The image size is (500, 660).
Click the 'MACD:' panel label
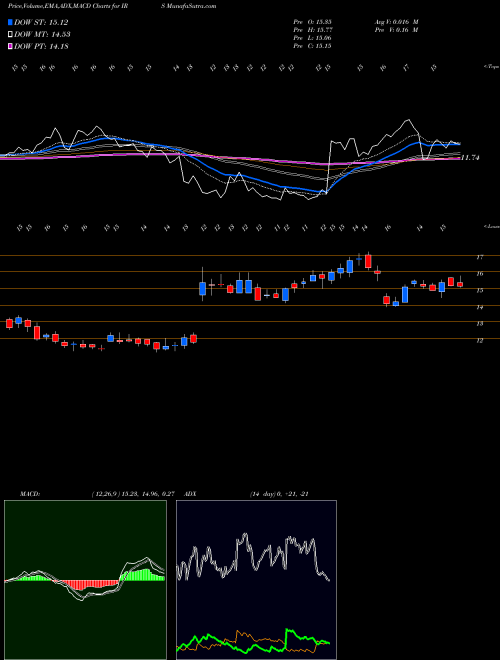(x=29, y=494)
